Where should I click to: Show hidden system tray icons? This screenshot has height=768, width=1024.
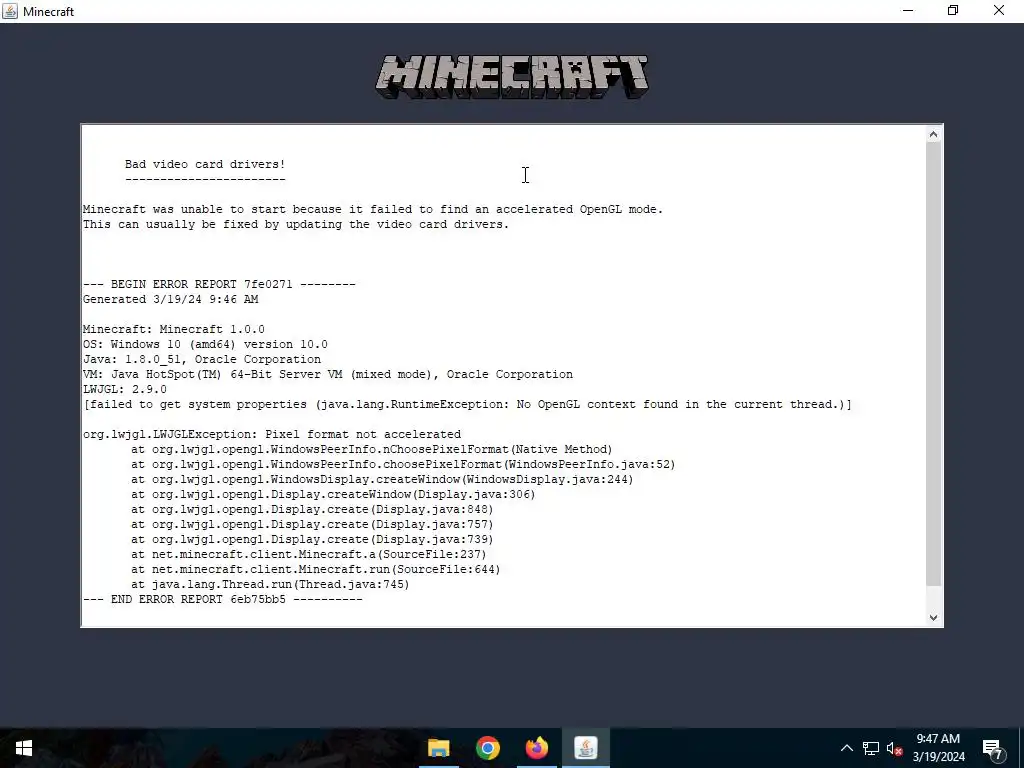coord(846,748)
